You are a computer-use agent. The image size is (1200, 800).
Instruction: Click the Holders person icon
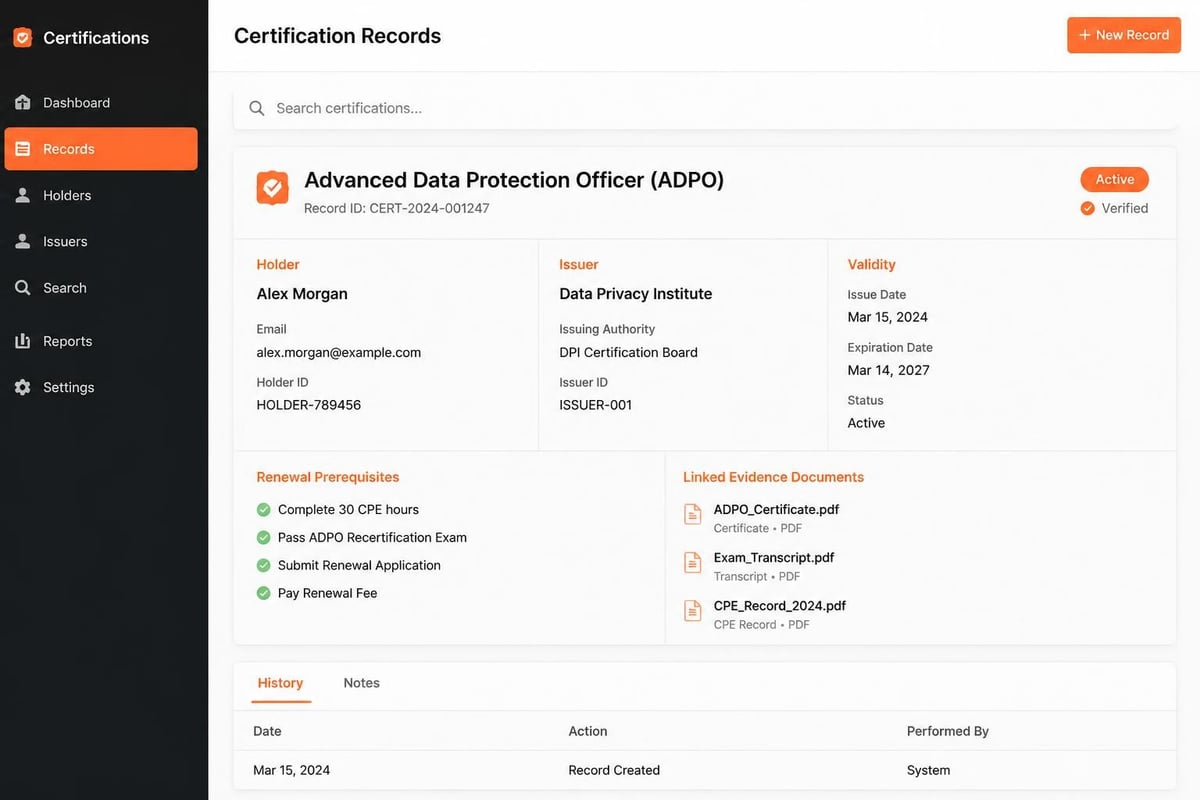23,195
